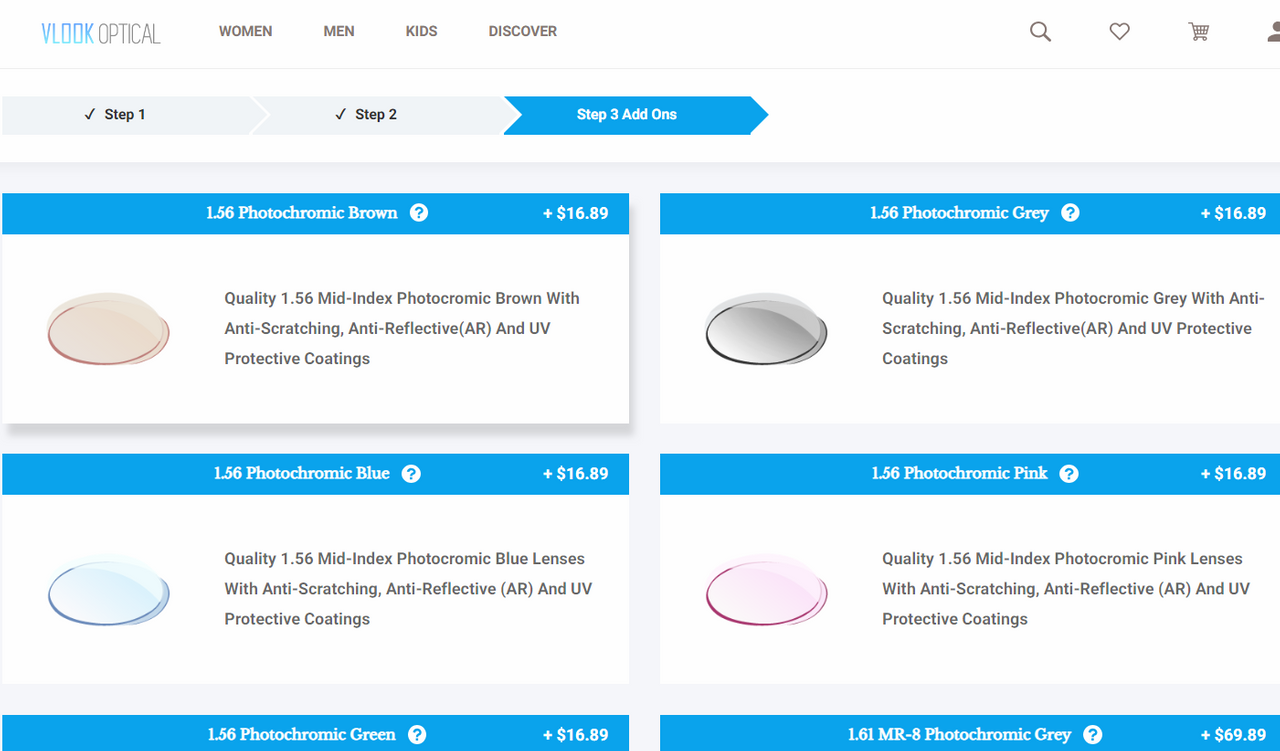The width and height of the screenshot is (1280, 751).
Task: Click the Photocromic Brown description text
Action: click(402, 328)
